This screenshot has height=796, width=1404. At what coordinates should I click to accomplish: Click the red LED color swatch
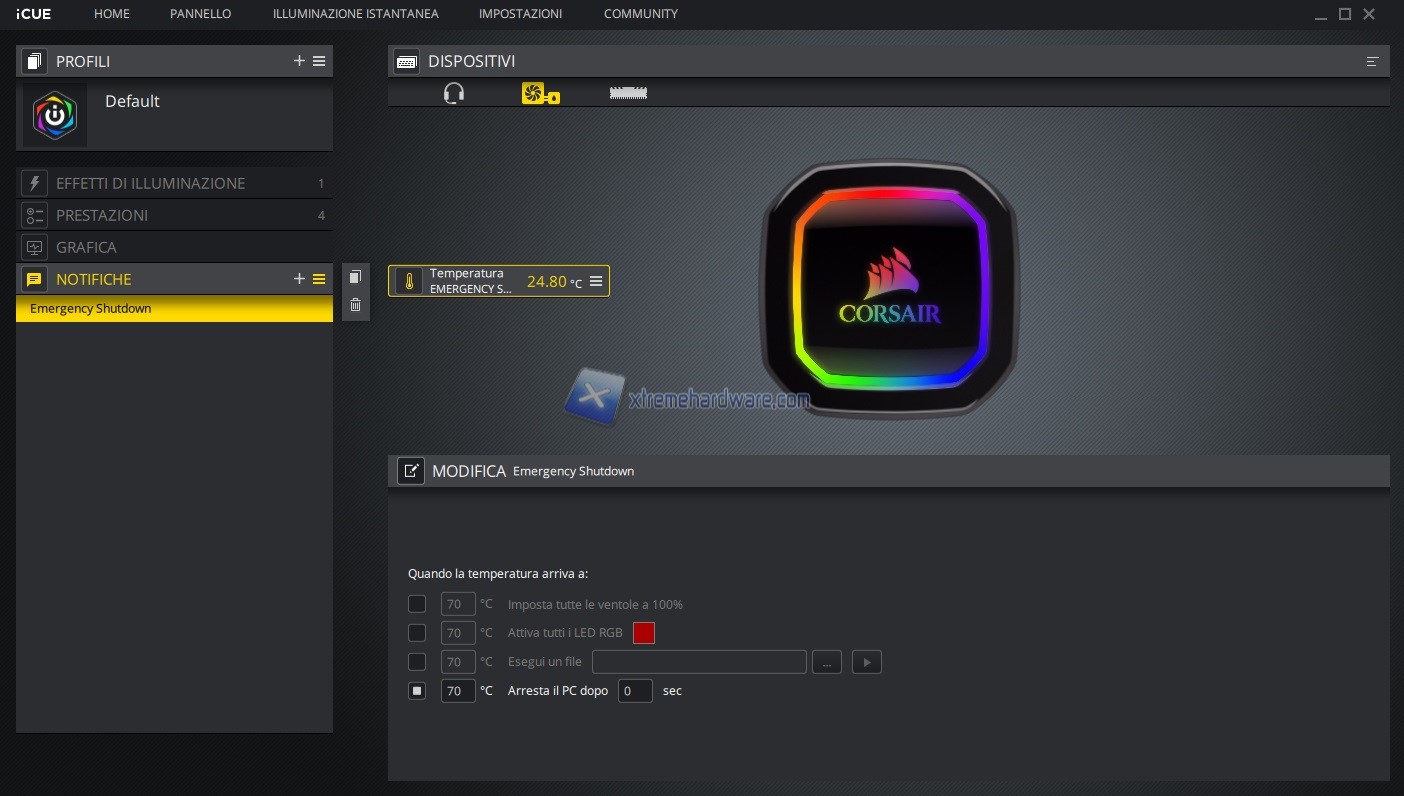pos(644,633)
